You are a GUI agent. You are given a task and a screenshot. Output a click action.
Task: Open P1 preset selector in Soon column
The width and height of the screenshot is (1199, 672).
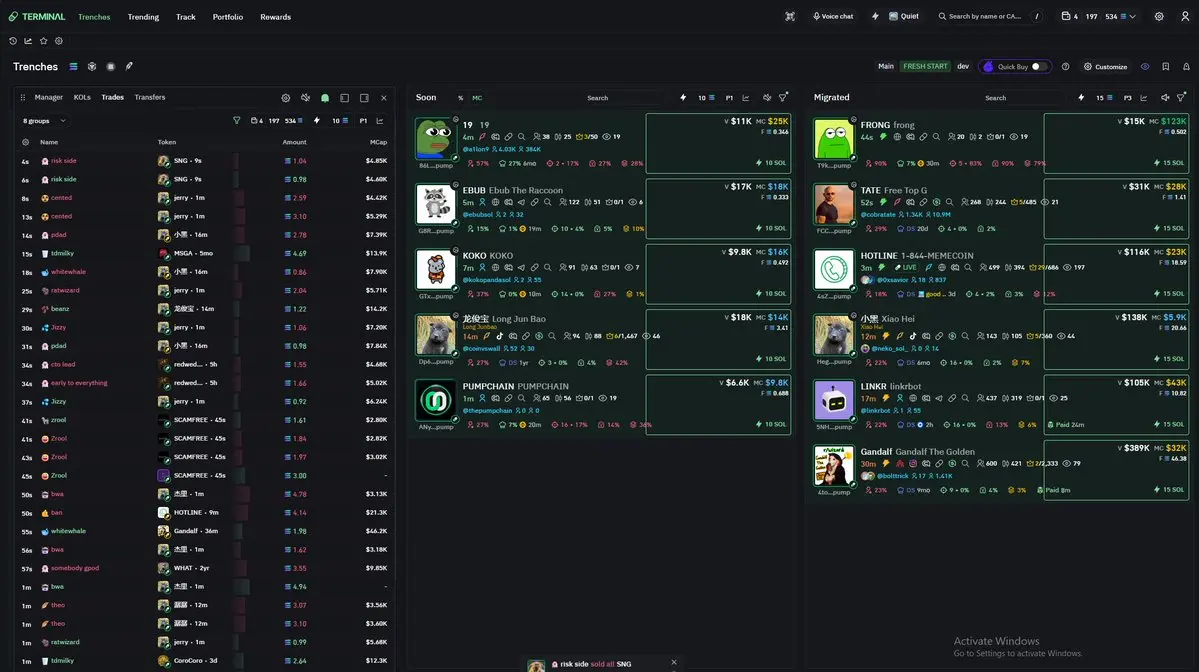tap(729, 98)
